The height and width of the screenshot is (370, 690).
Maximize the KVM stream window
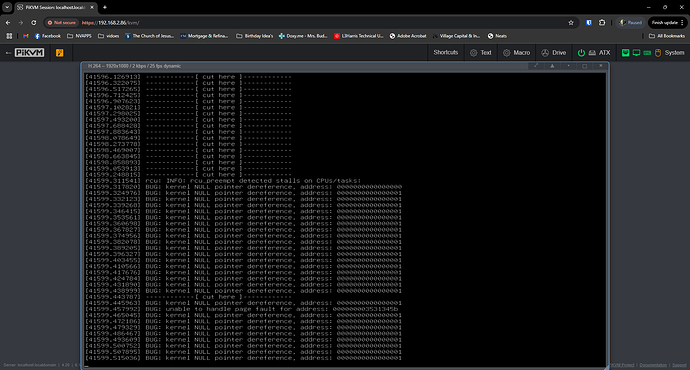tap(584, 66)
